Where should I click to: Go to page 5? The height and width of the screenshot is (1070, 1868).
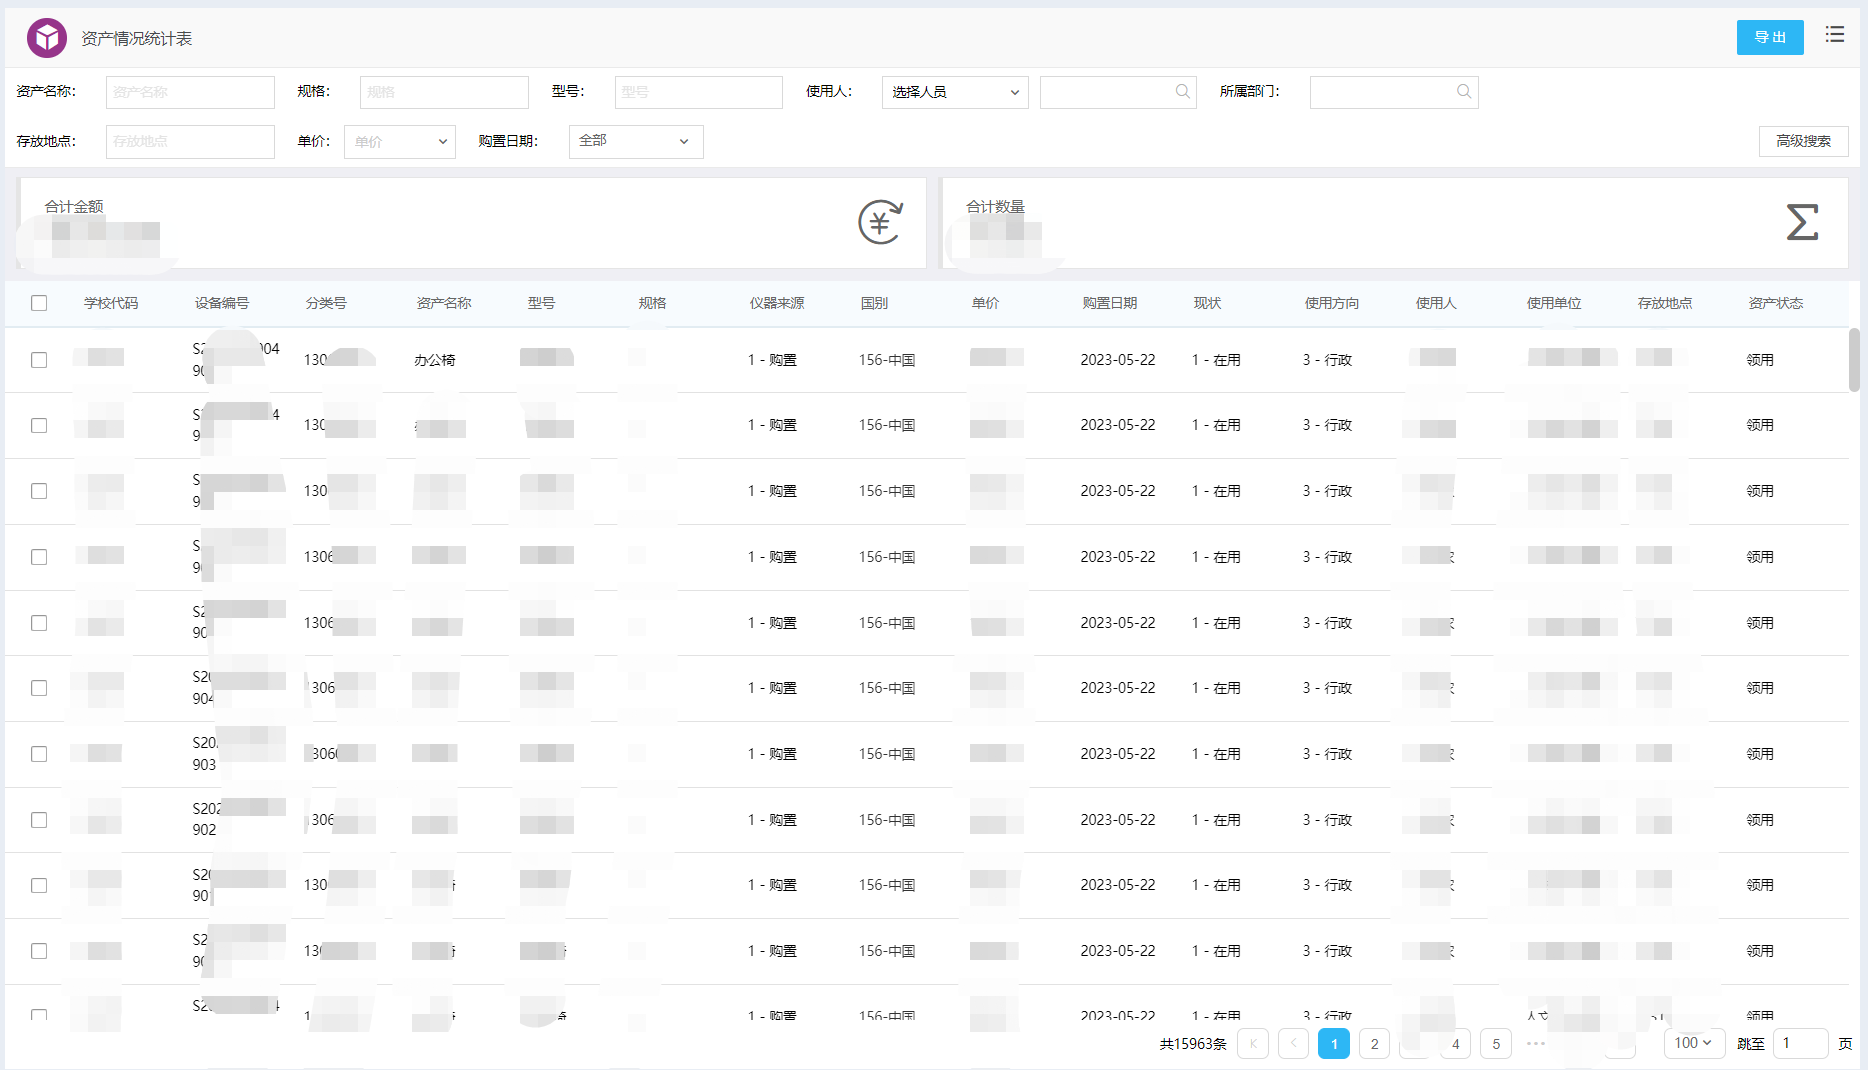(x=1496, y=1043)
